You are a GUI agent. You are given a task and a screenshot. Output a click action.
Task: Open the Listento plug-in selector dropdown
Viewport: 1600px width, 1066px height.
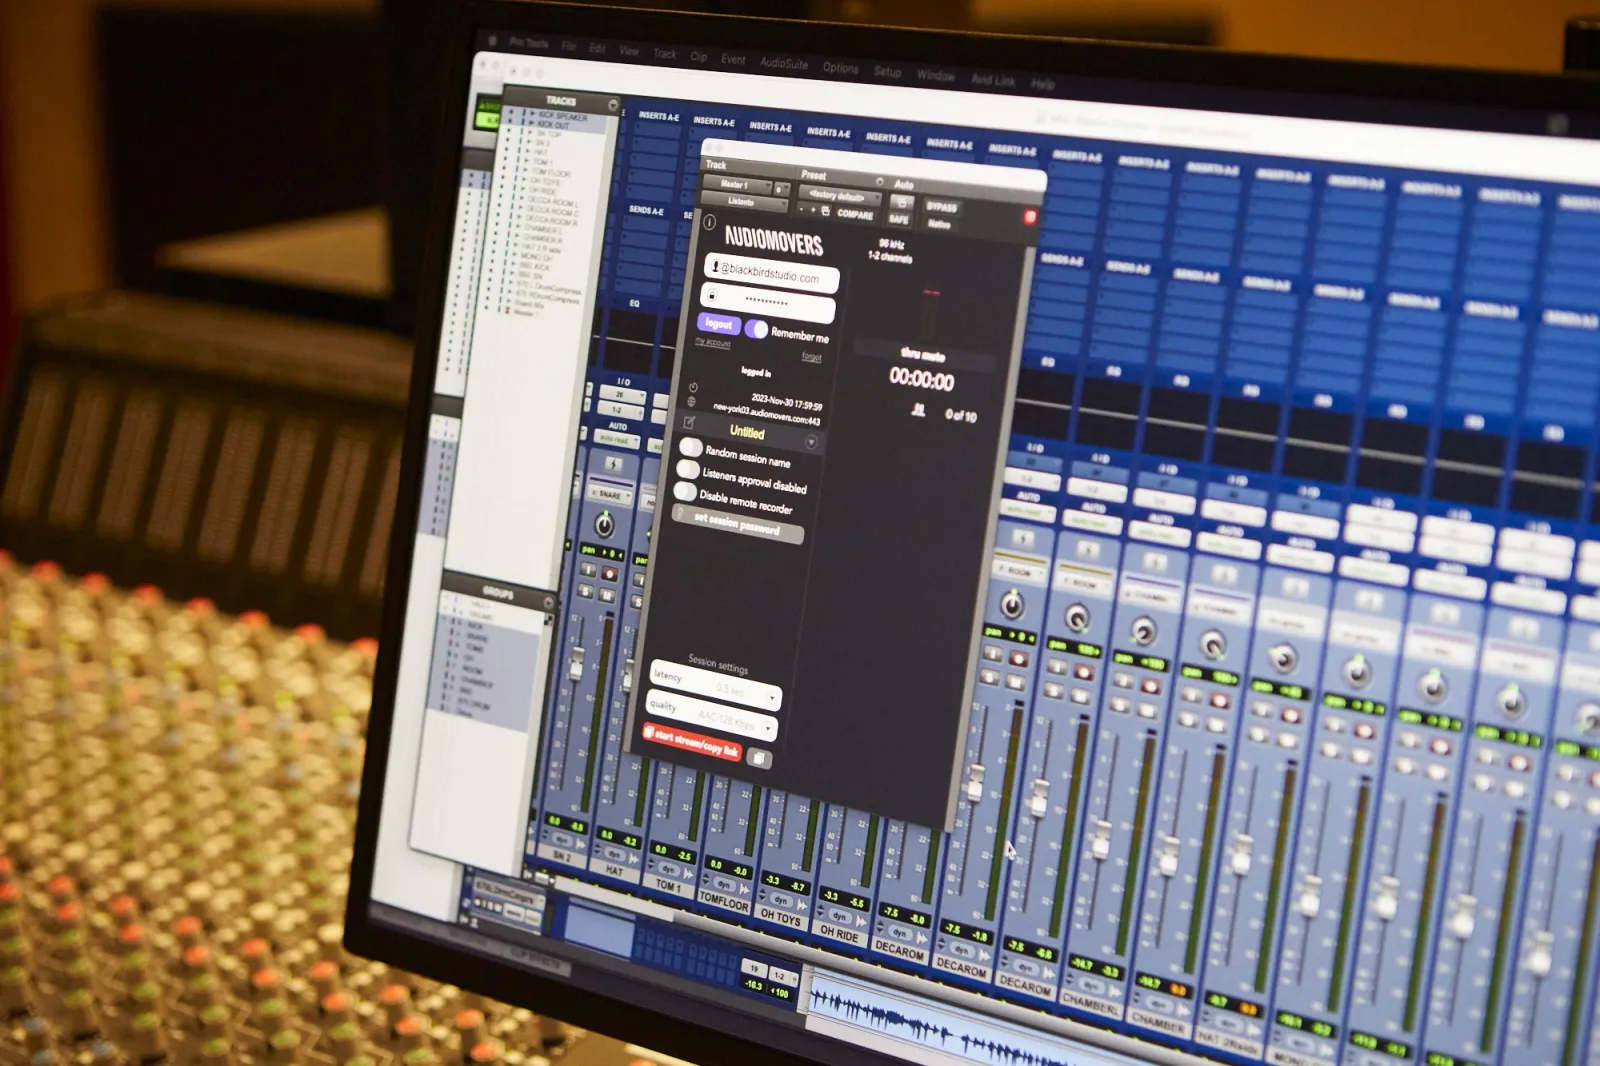pyautogui.click(x=744, y=201)
